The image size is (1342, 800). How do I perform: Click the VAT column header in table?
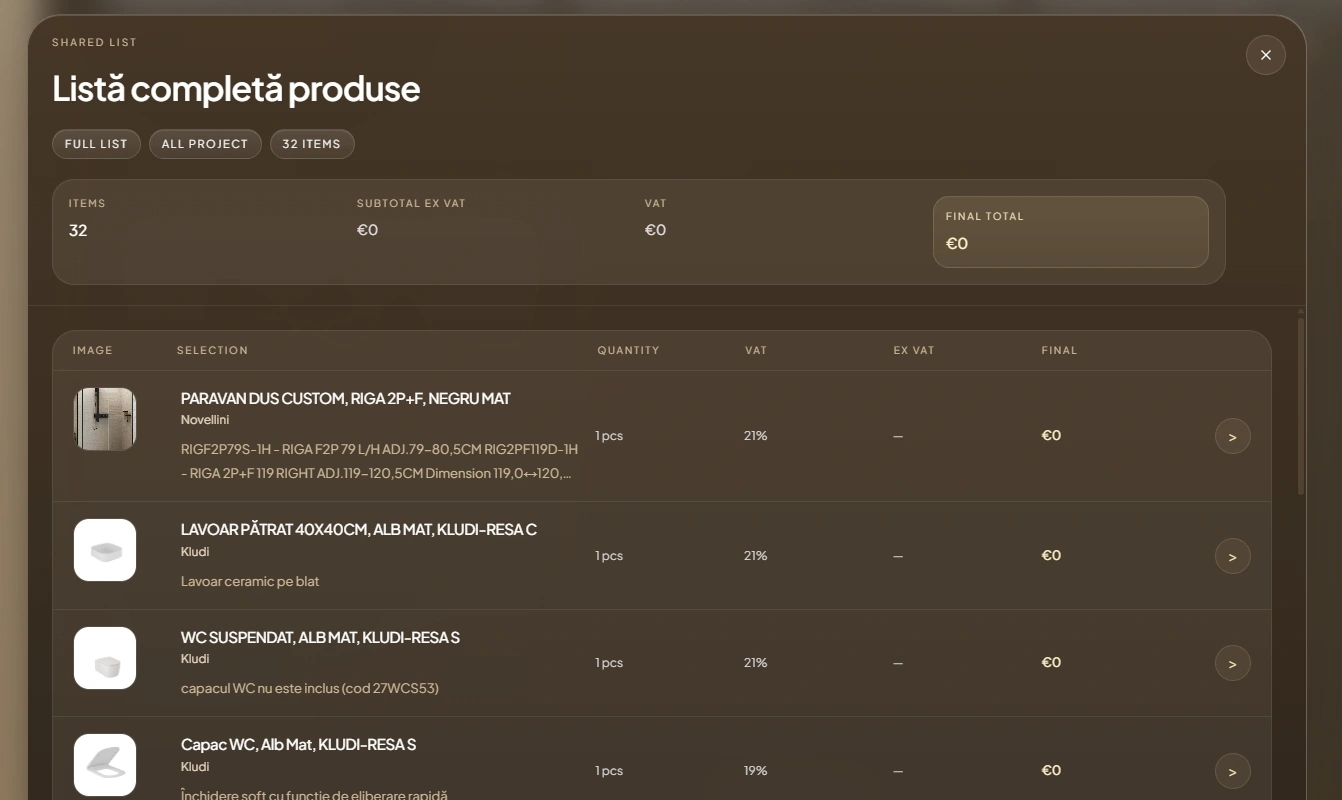756,350
